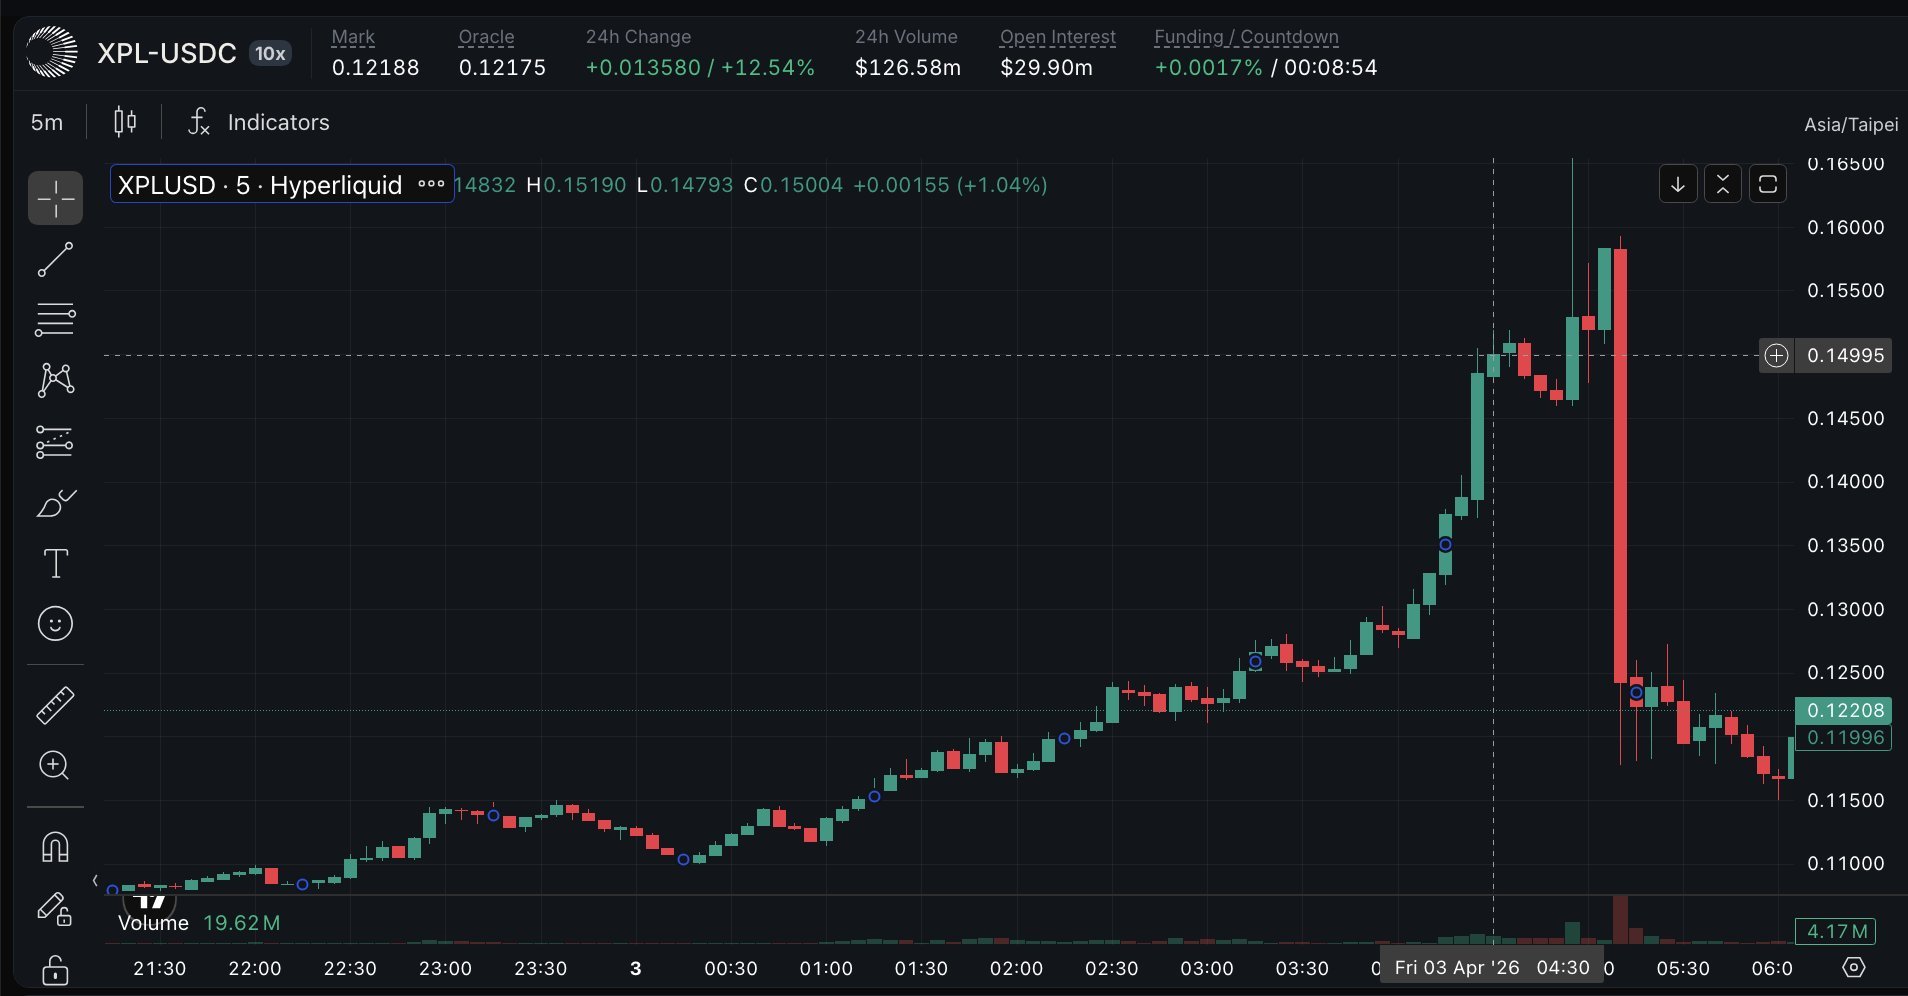Open the candlestick chart type menu
The width and height of the screenshot is (1908, 996).
pyautogui.click(x=125, y=122)
